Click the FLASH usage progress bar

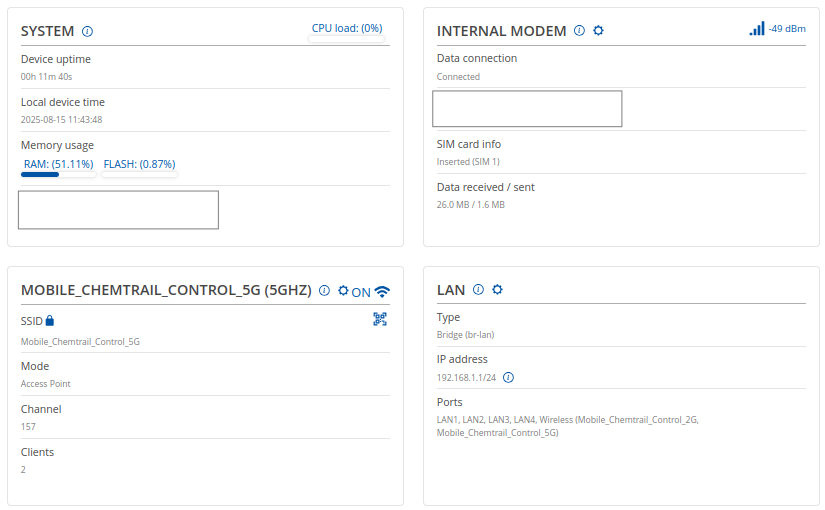coord(139,175)
